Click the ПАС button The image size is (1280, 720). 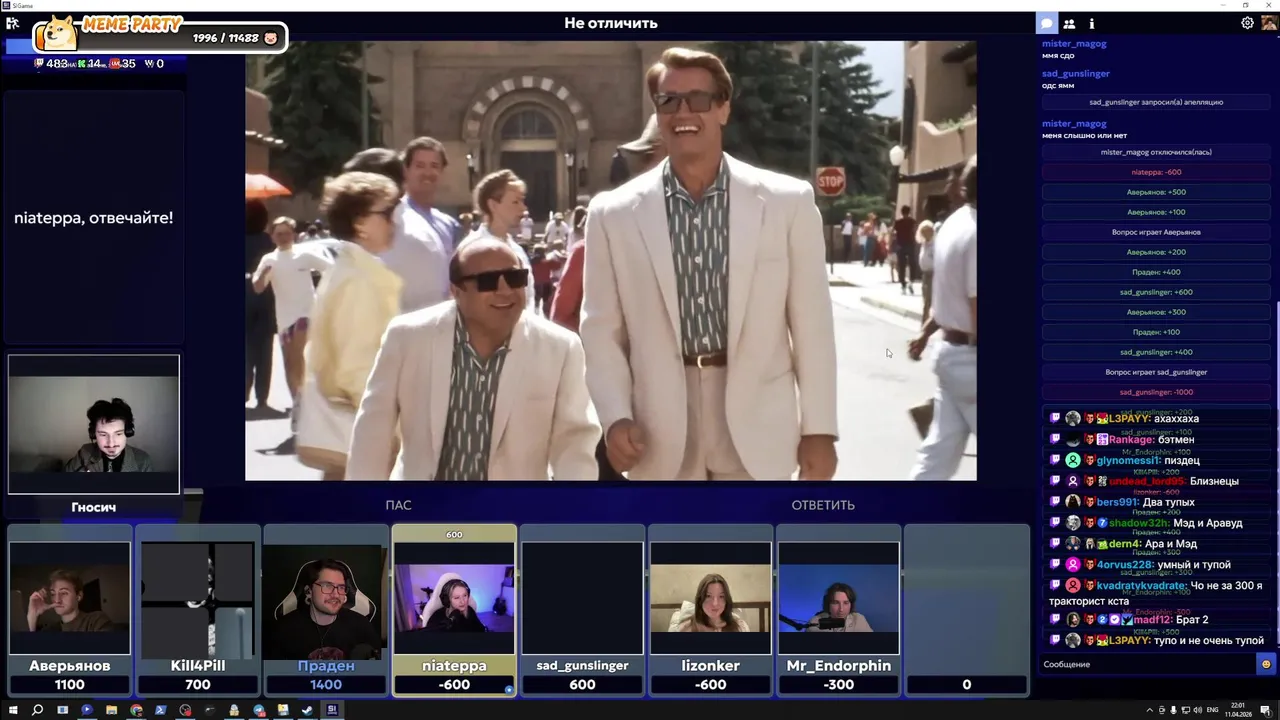coord(398,505)
